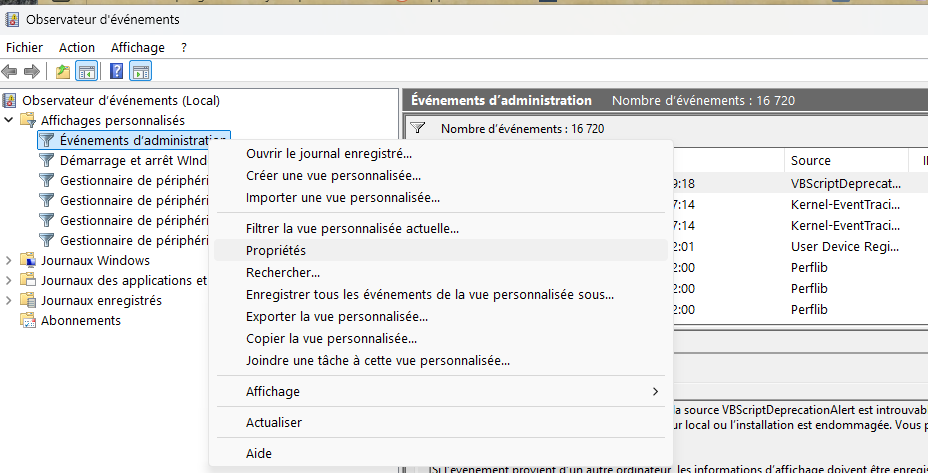Click the Journaux des applications folder icon

[x=28, y=280]
